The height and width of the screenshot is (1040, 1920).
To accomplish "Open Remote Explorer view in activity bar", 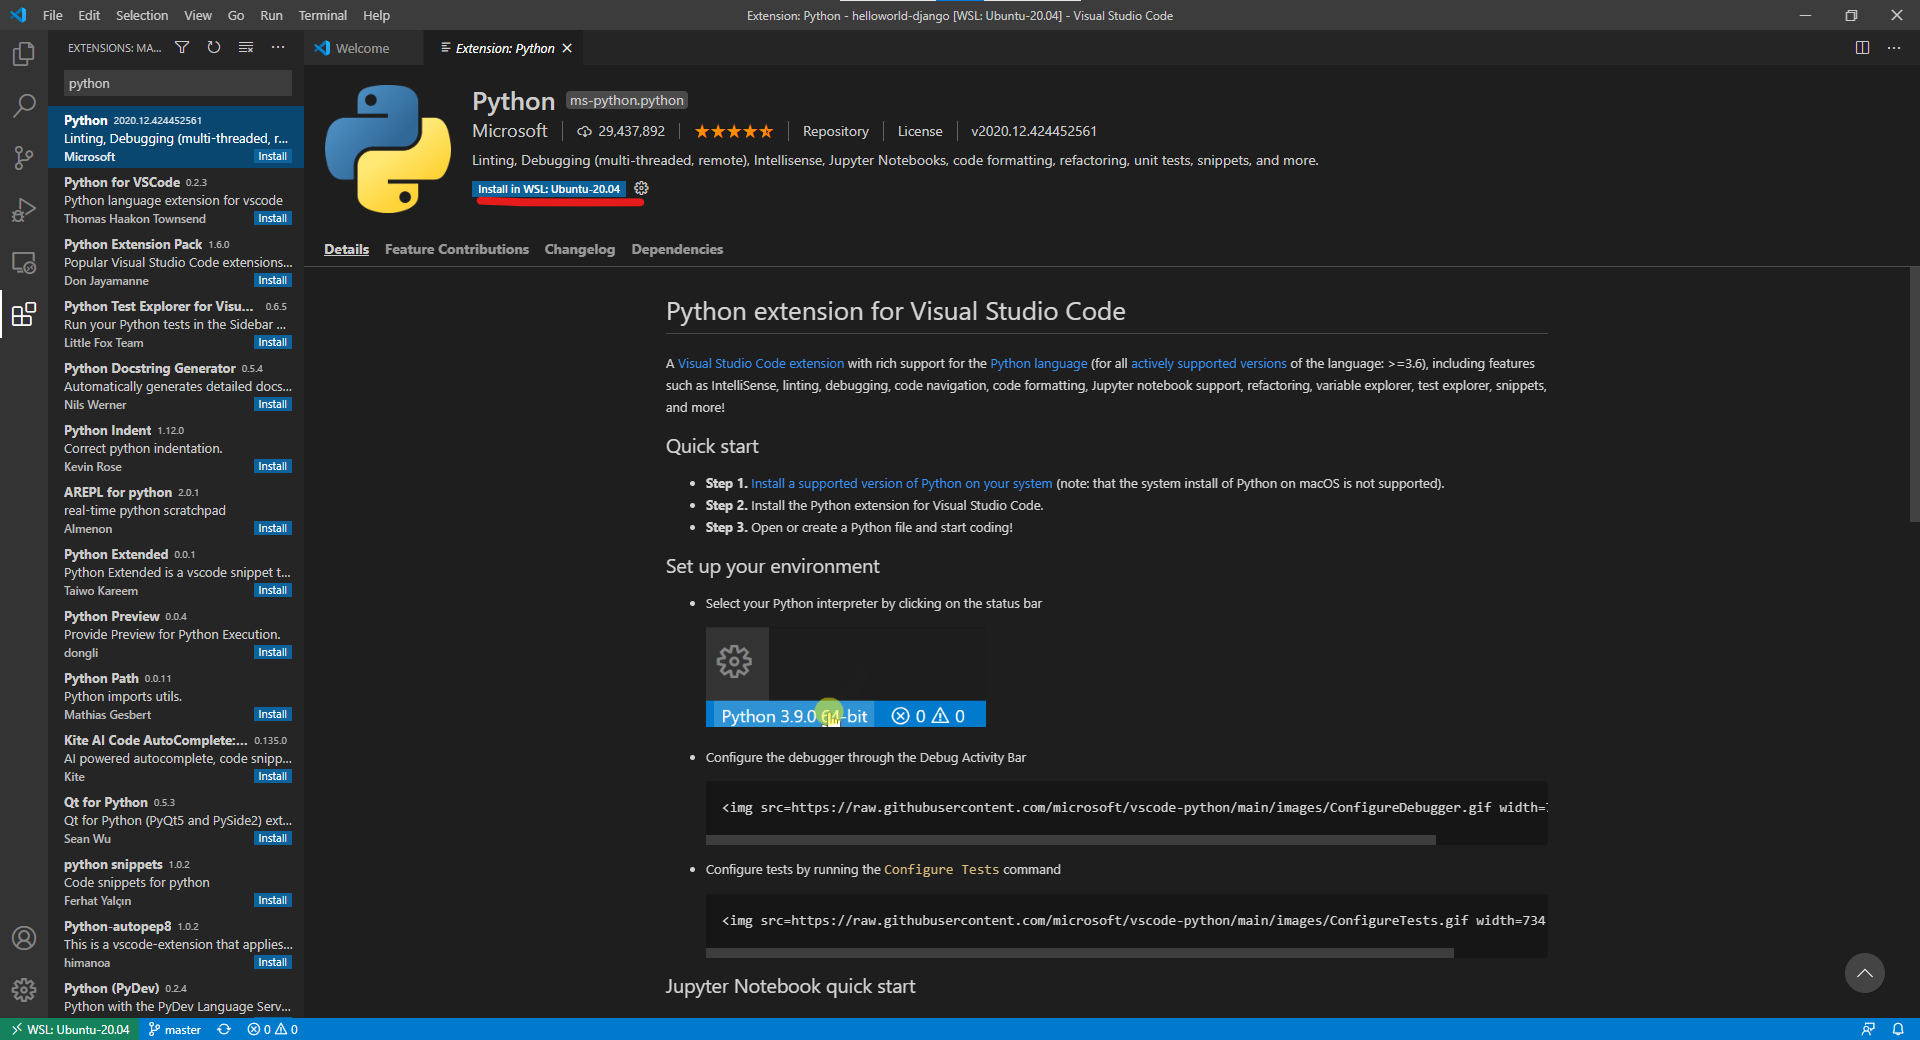I will tap(24, 262).
